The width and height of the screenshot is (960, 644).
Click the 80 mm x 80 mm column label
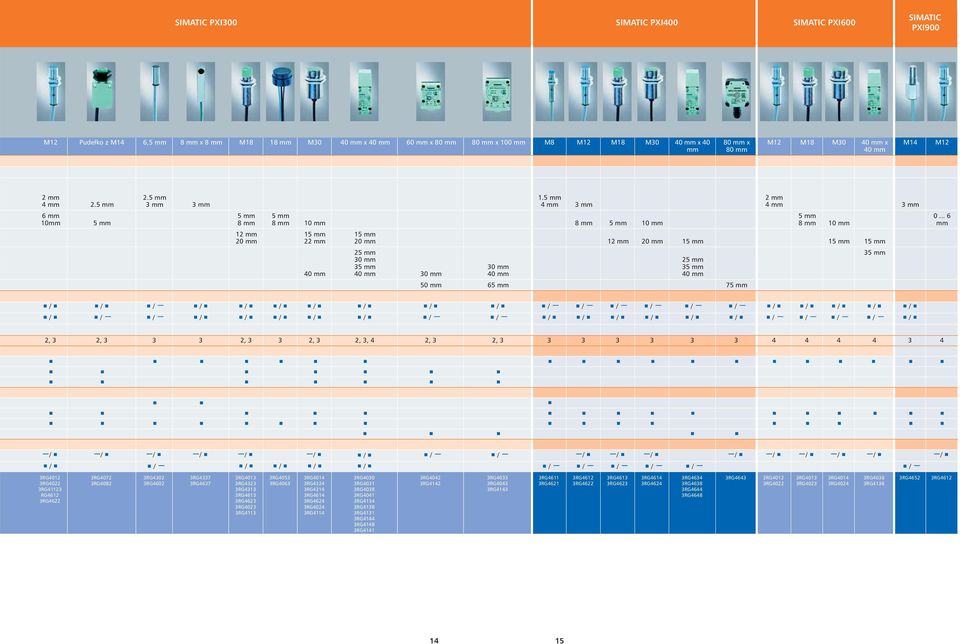click(737, 146)
